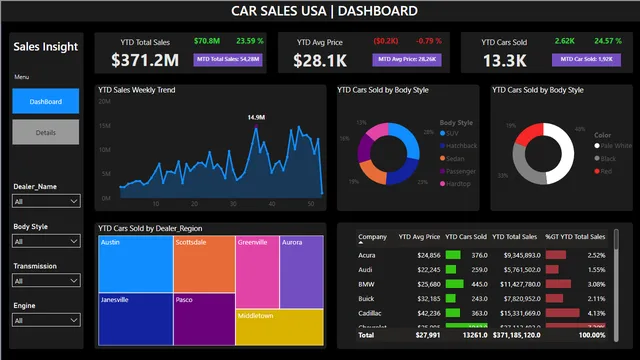The image size is (640, 360).
Task: Select the Janesville region tile
Action: pos(136,320)
